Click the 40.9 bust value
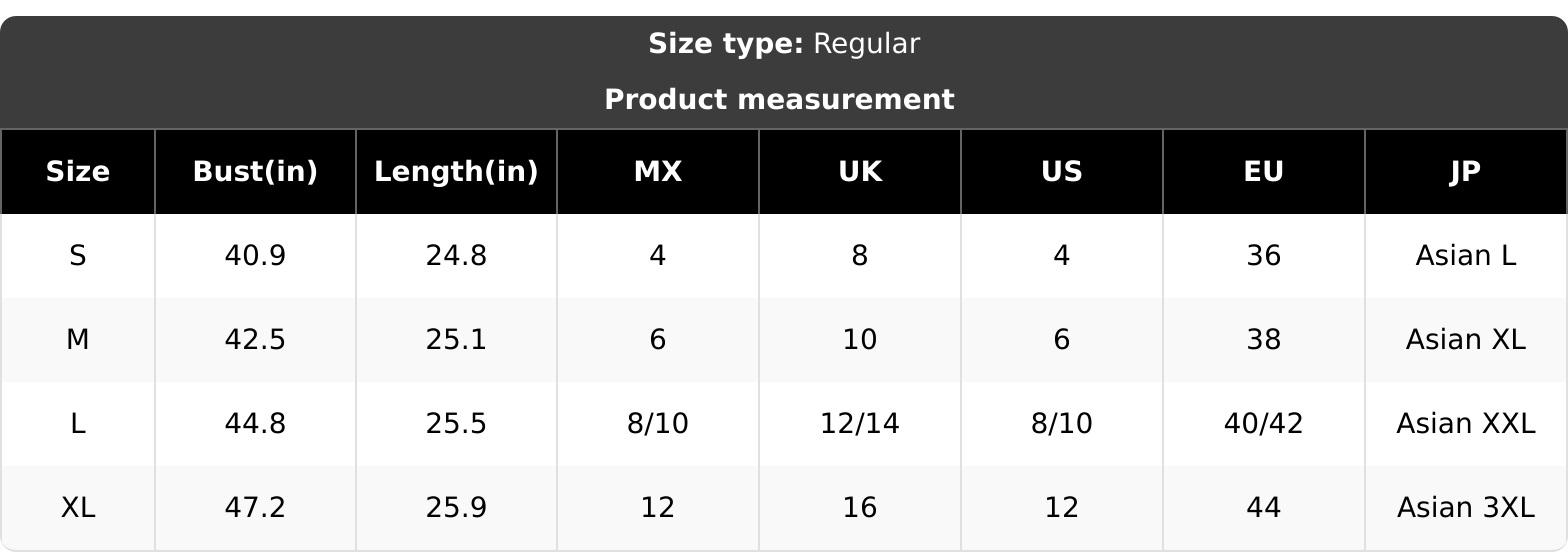The image size is (1568, 552). tap(255, 256)
